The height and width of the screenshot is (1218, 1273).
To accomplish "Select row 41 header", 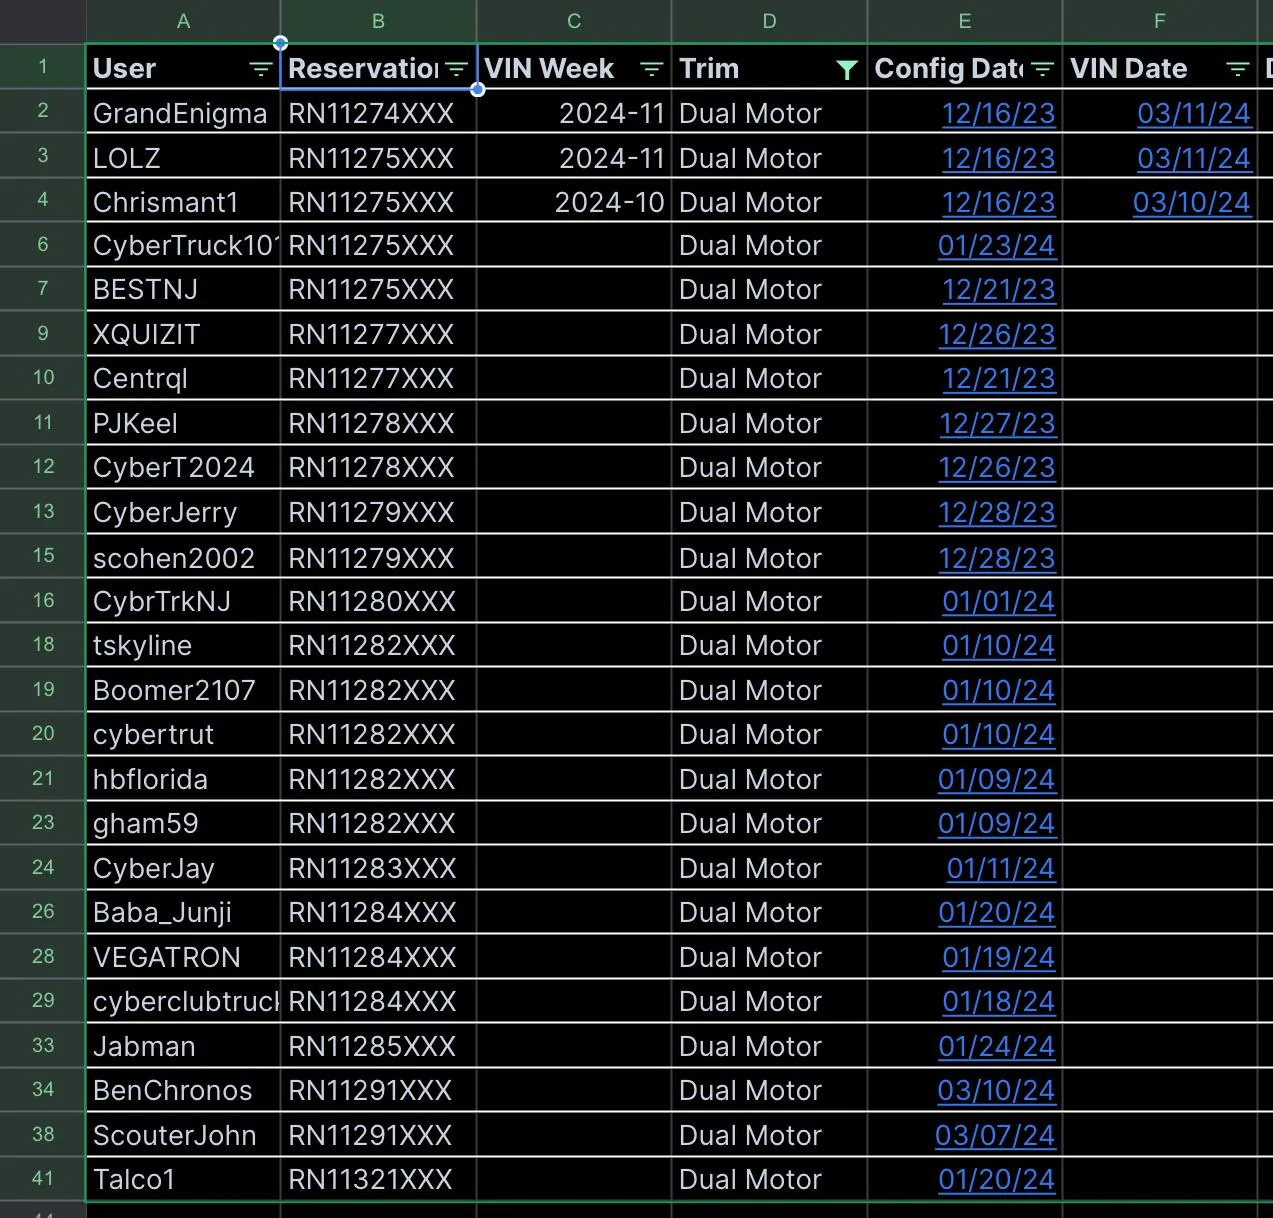I will tap(43, 1178).
